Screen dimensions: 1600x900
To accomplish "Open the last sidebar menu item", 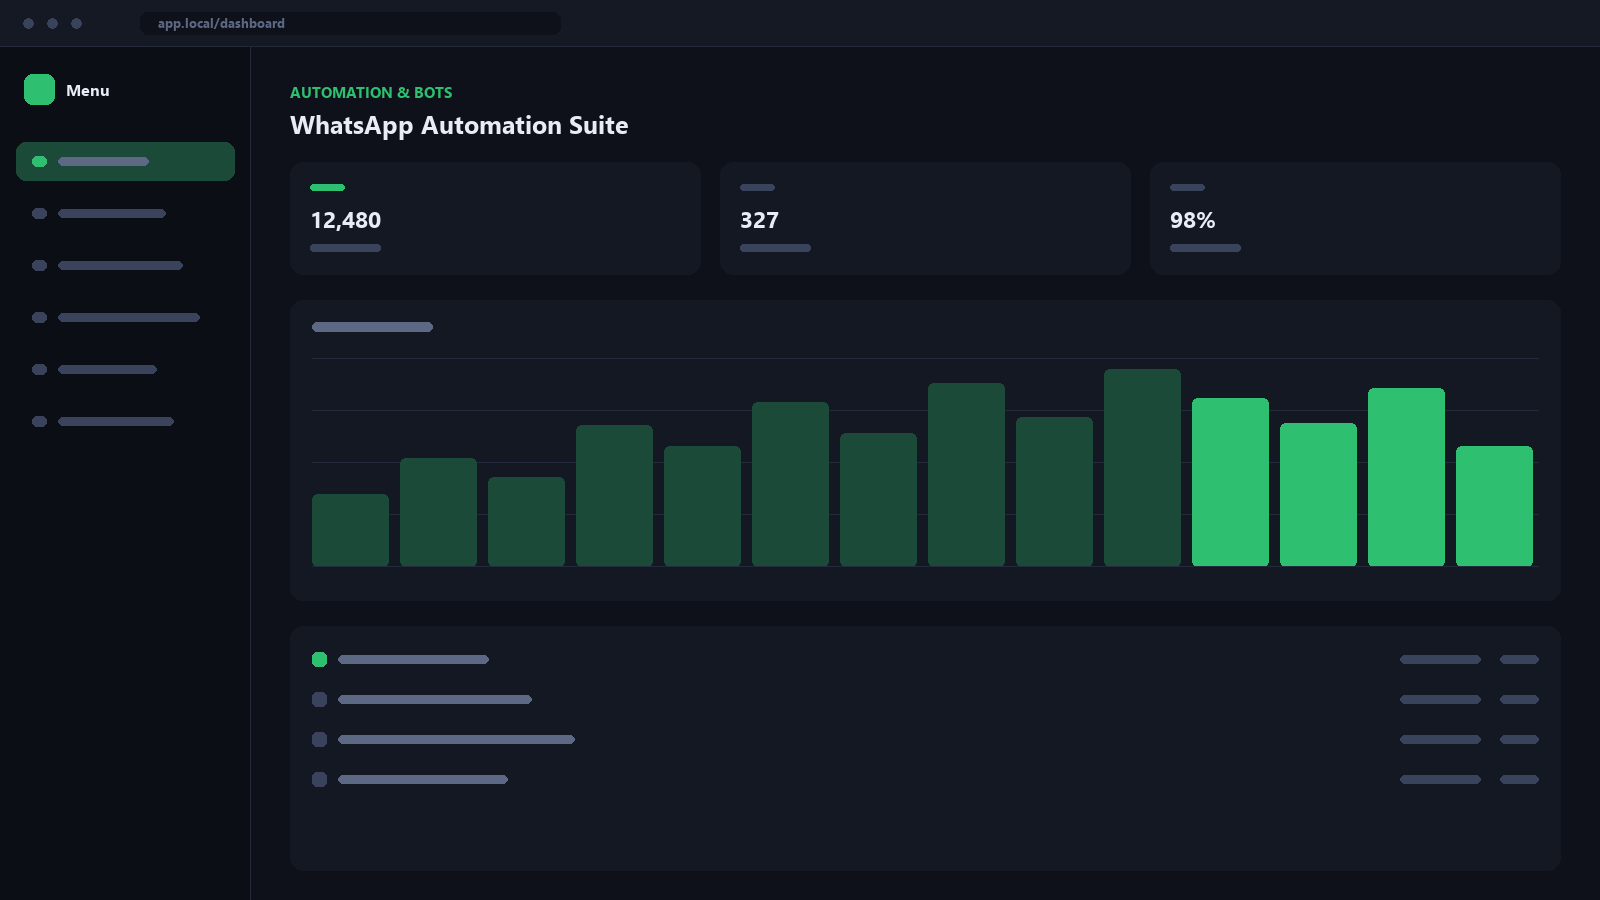I will point(125,421).
